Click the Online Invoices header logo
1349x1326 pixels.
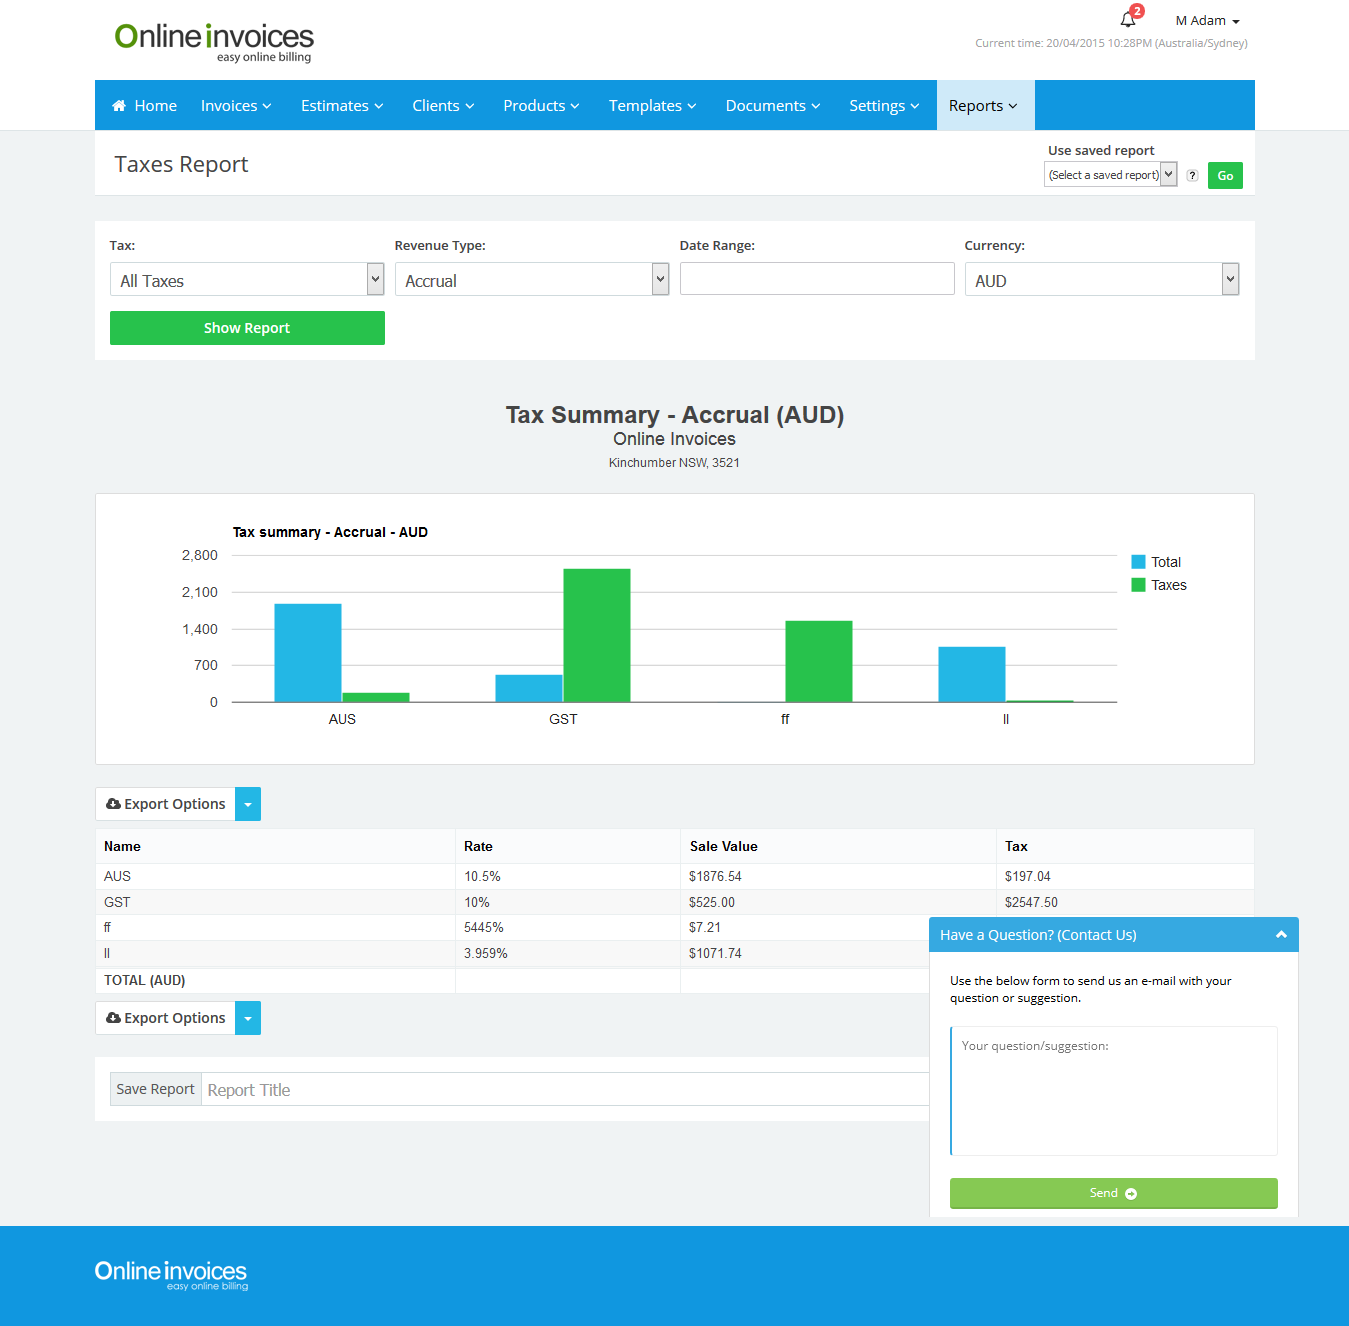pos(214,41)
